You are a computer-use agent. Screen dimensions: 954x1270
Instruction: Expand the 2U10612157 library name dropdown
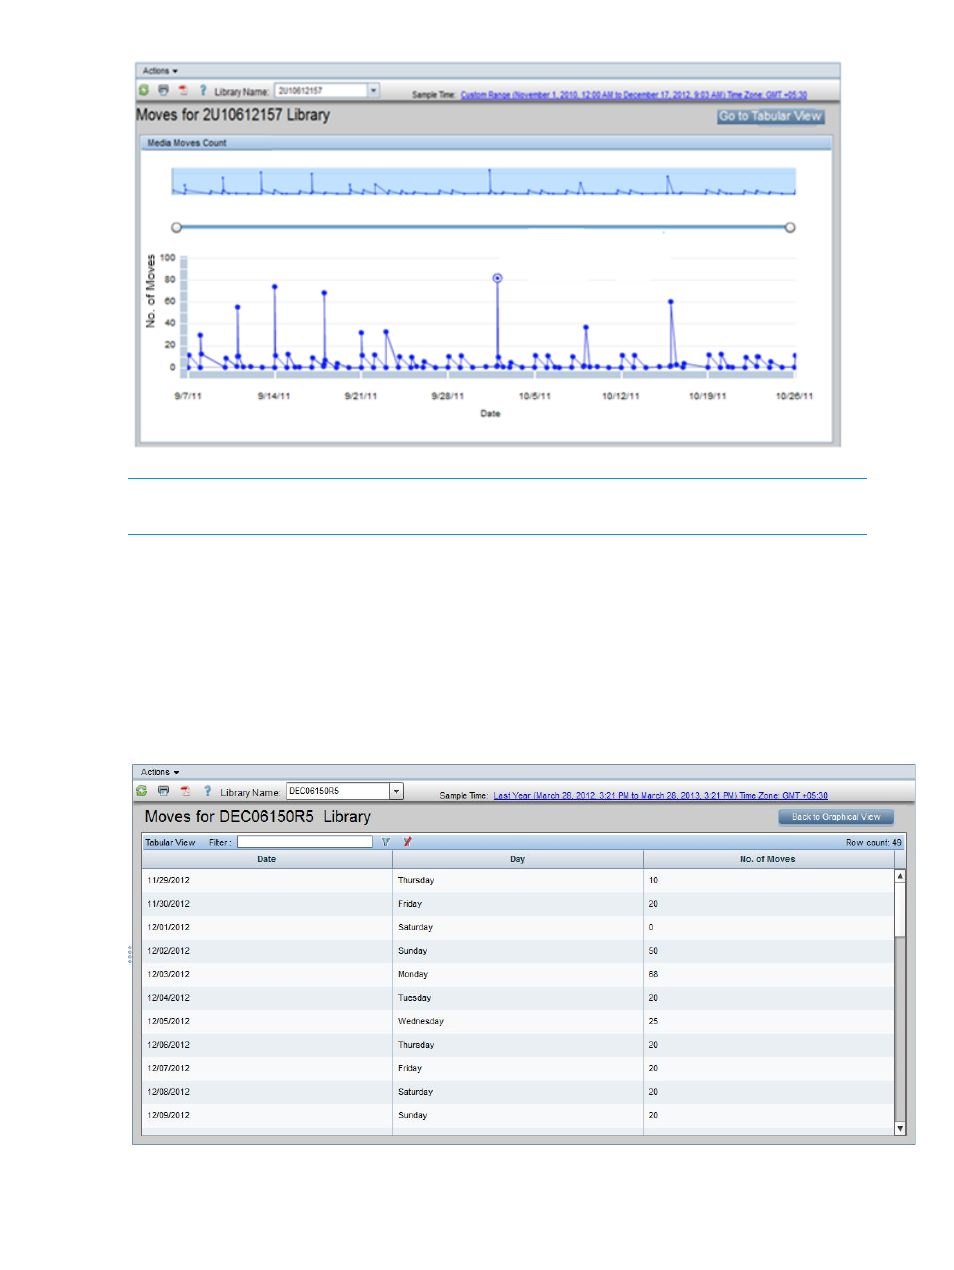pos(374,90)
